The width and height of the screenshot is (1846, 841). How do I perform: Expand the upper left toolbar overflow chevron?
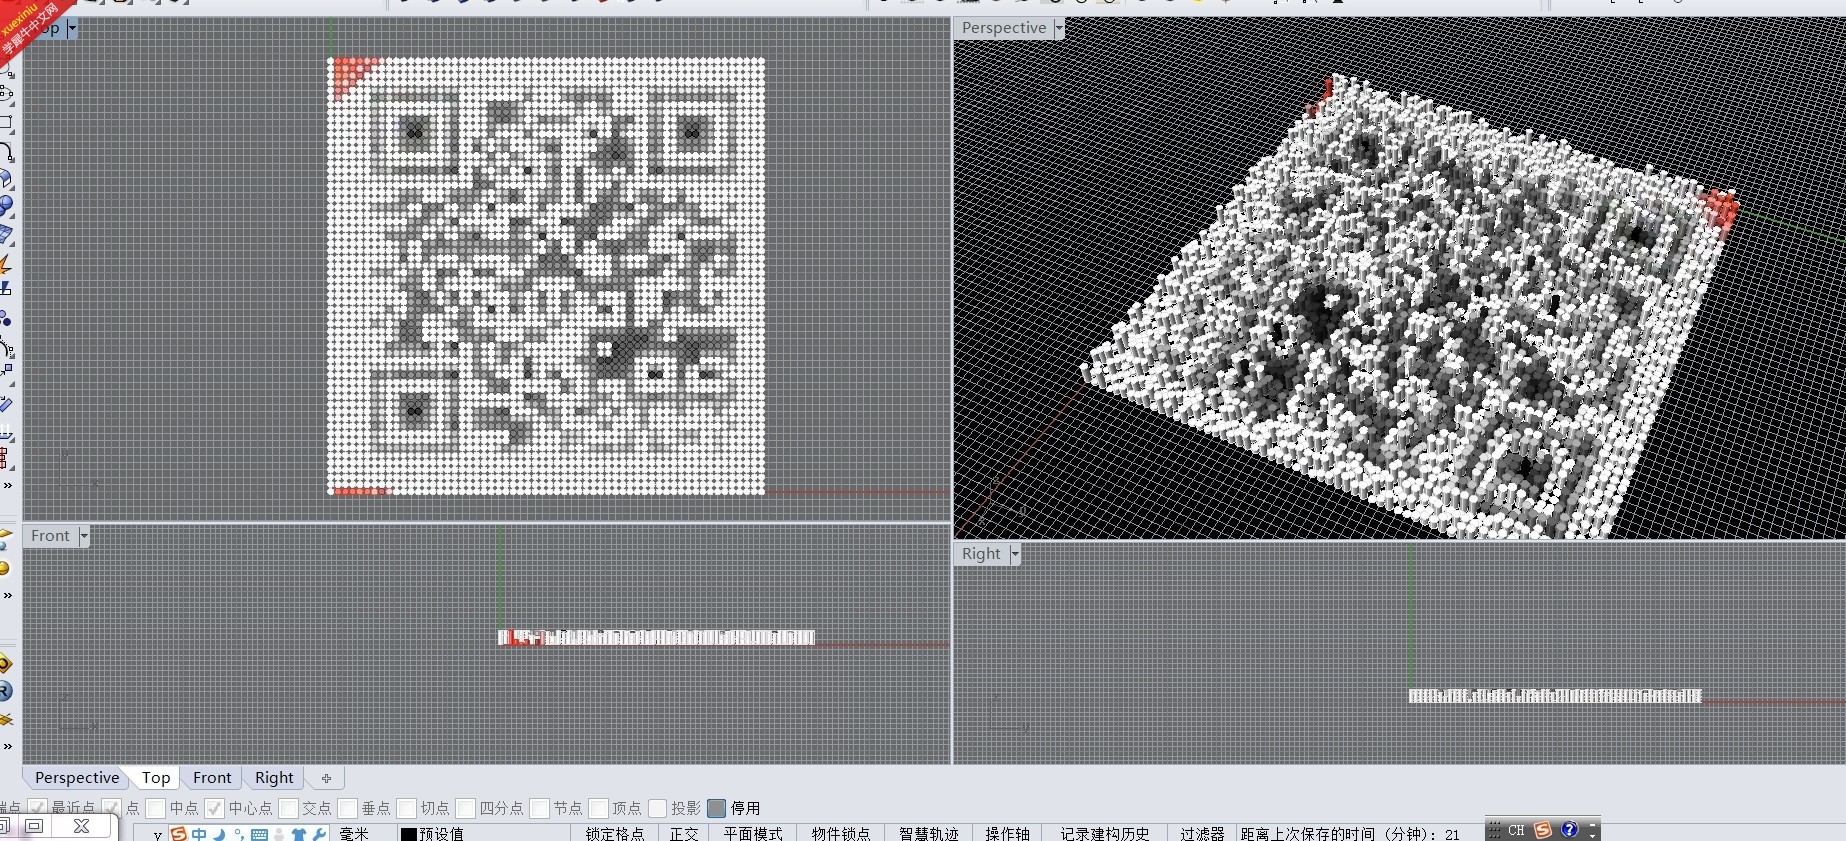(8, 485)
